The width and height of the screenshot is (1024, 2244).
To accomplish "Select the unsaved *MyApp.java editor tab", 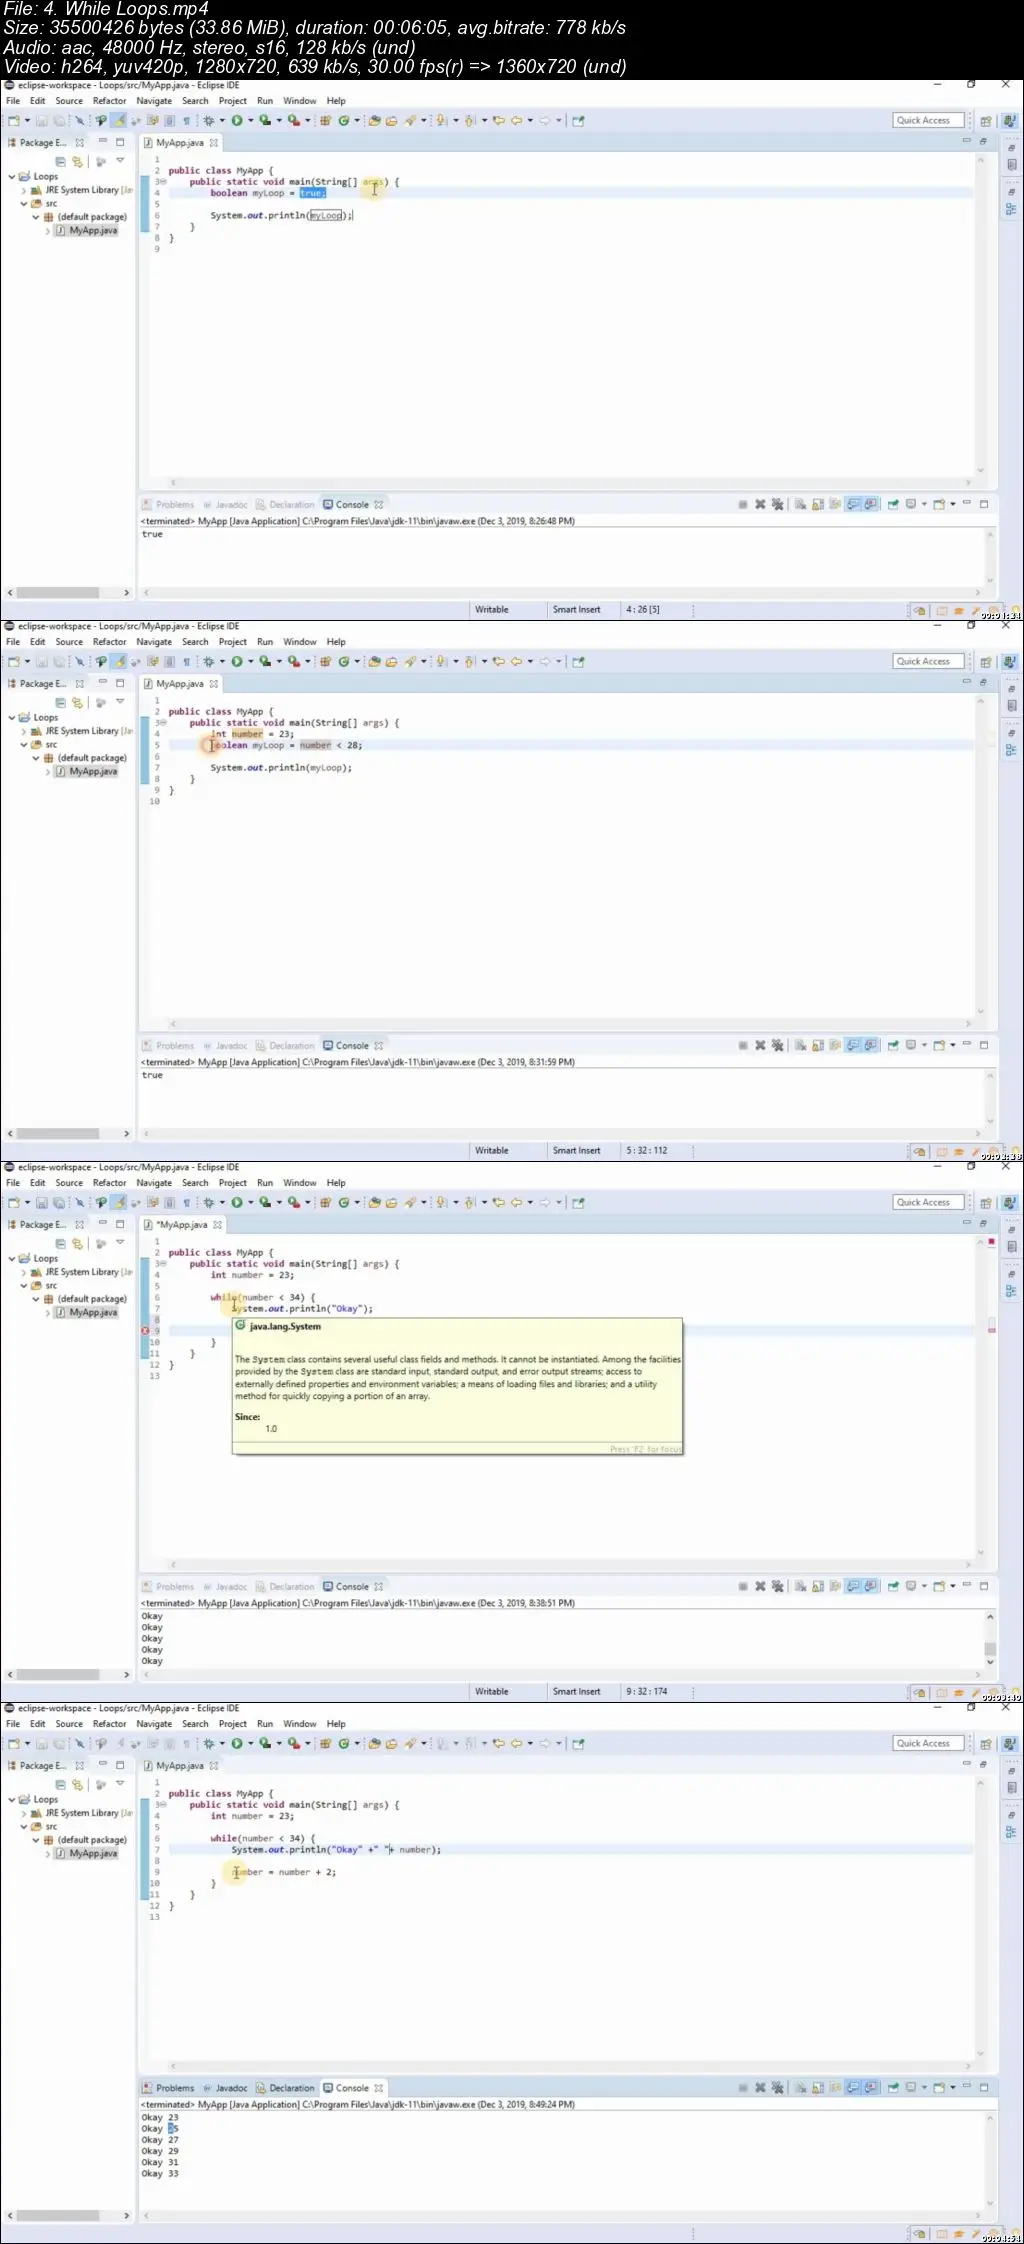I will pyautogui.click(x=183, y=1224).
